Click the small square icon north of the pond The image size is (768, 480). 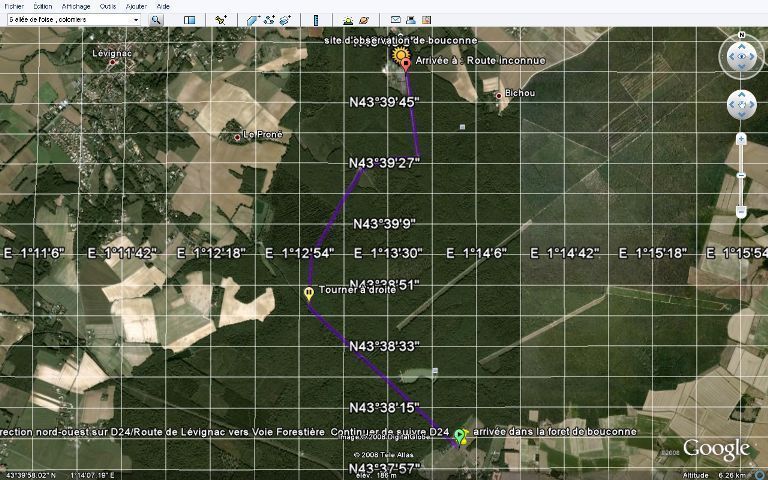(x=435, y=371)
